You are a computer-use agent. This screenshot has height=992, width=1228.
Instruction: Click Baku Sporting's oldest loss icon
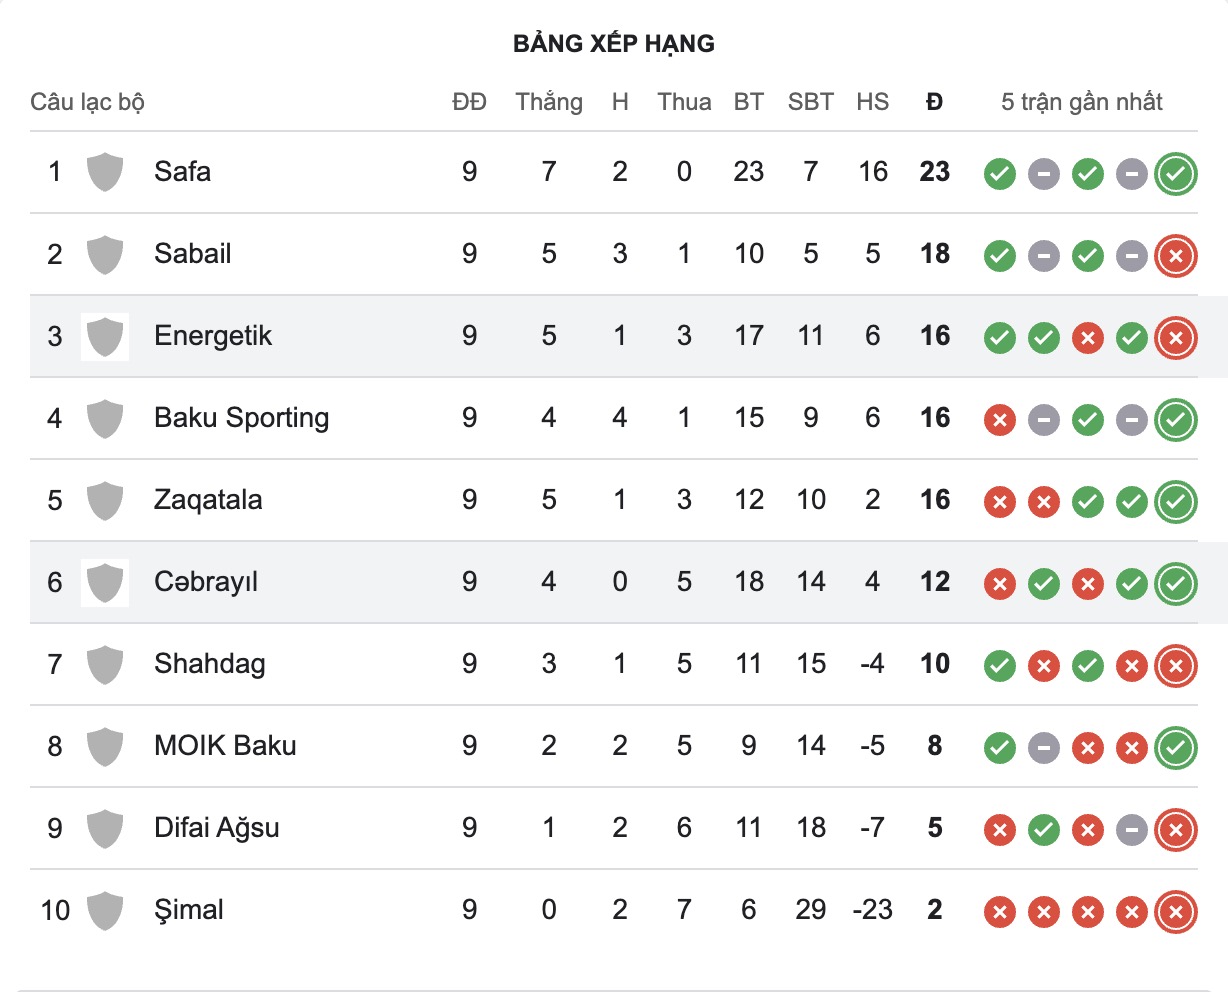[999, 420]
